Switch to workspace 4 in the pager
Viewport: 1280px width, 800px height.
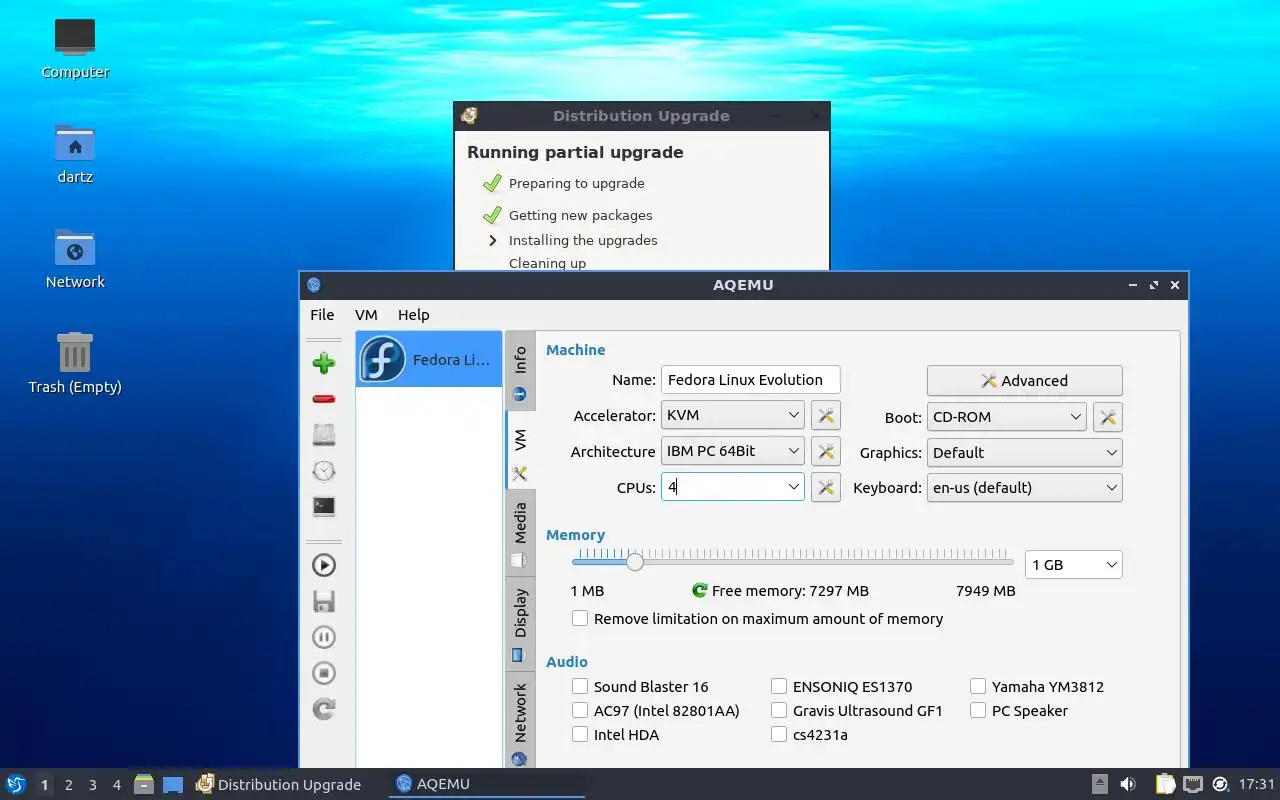tap(117, 785)
